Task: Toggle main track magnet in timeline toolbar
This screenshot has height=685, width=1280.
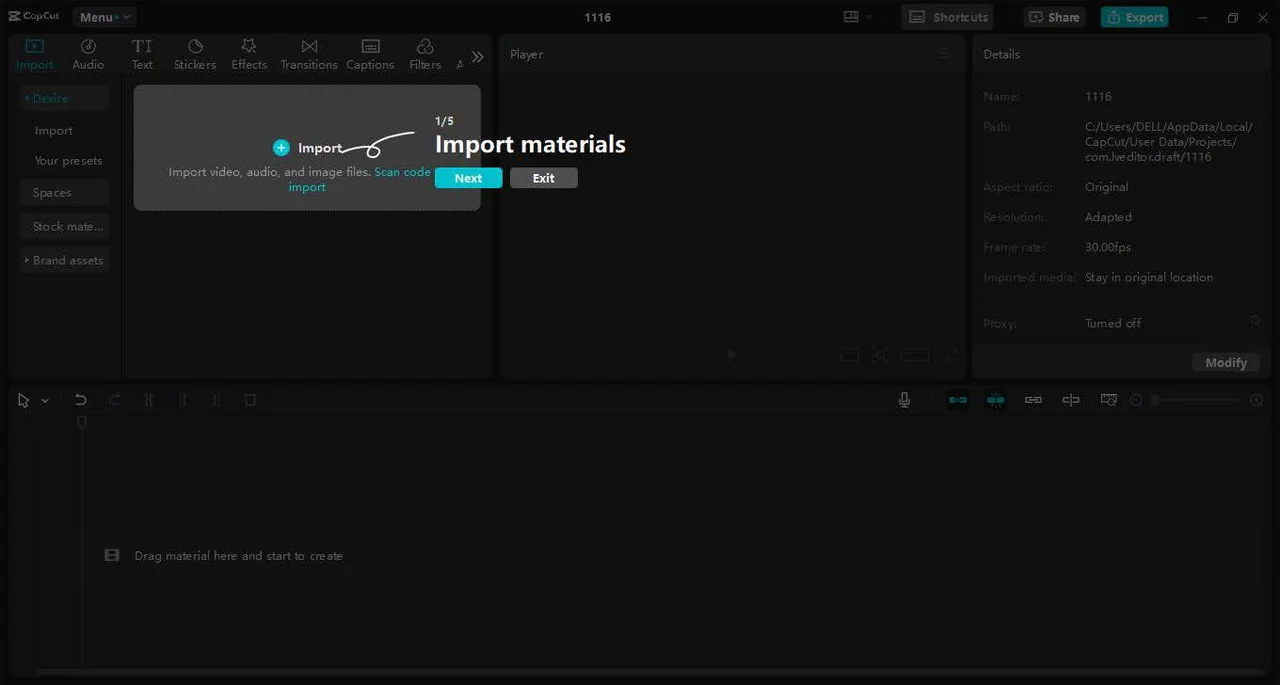Action: pos(958,400)
